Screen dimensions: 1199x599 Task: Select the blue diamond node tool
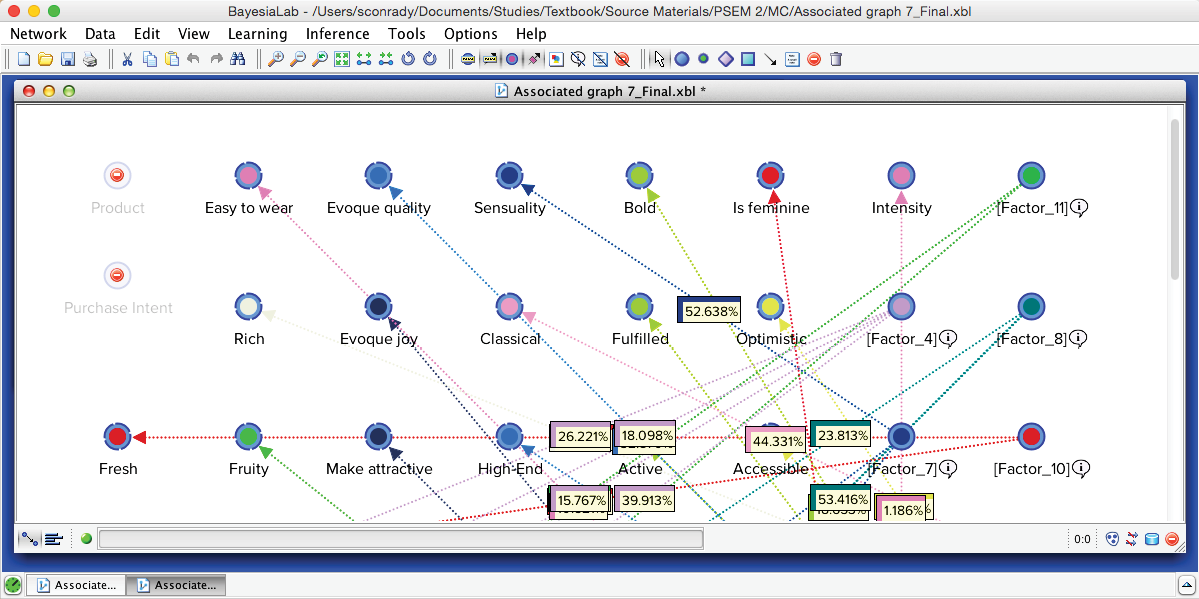tap(726, 59)
